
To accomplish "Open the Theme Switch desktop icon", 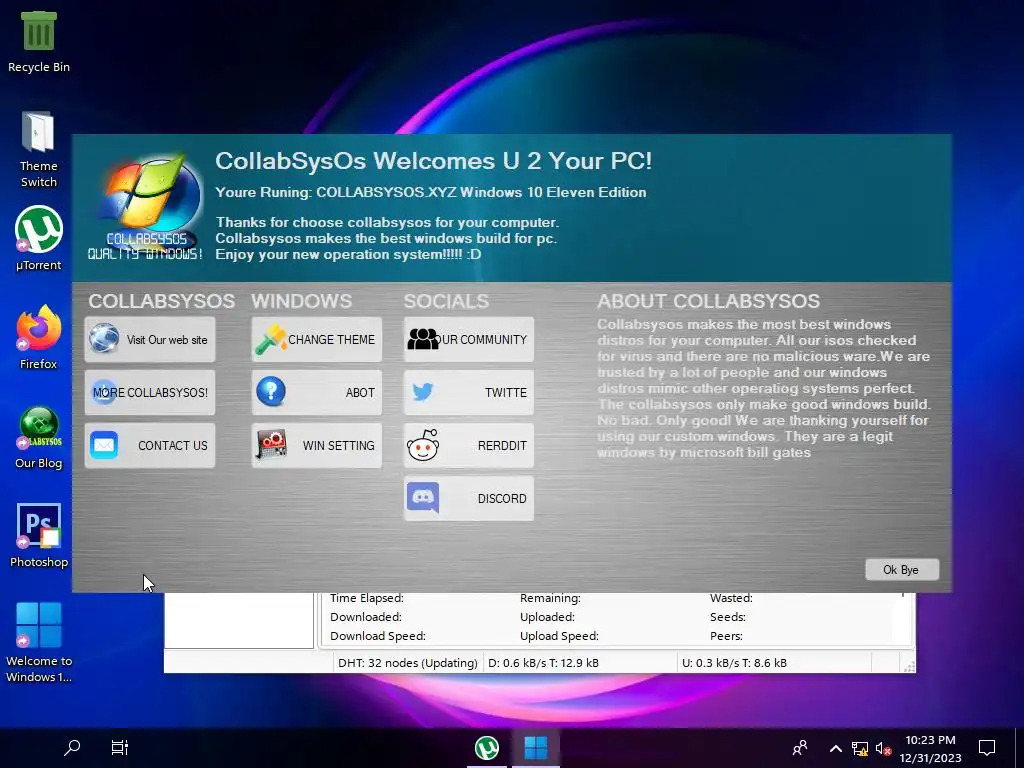I will [x=39, y=150].
